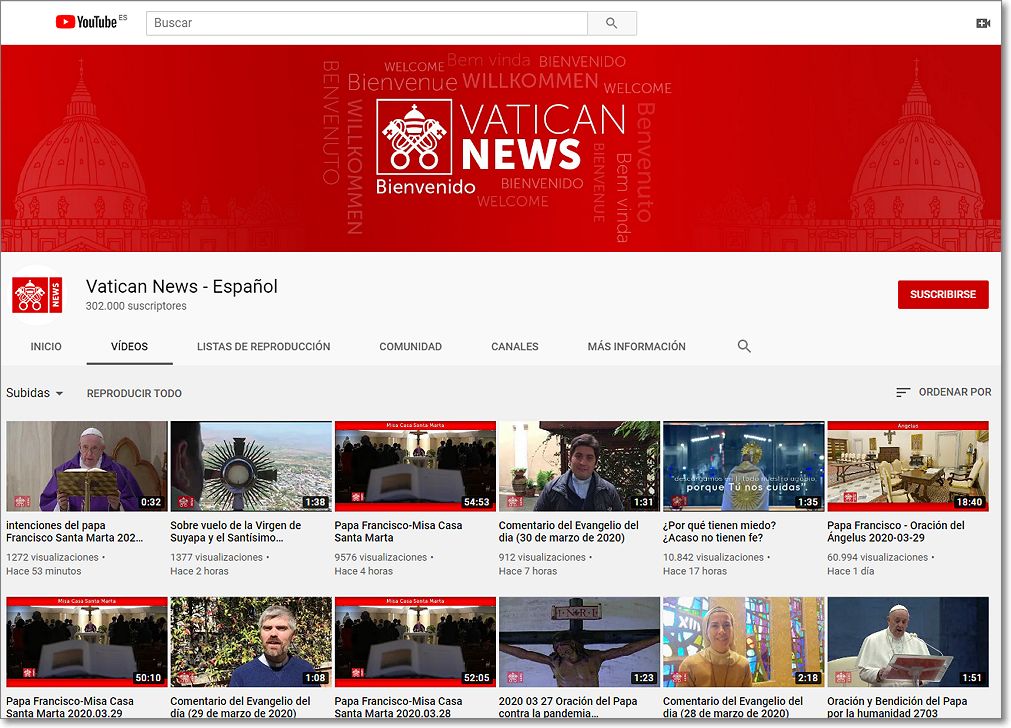1011x728 pixels.
Task: Open the 50:10 Misa Casa Santa Marta thumbnail
Action: 87,642
